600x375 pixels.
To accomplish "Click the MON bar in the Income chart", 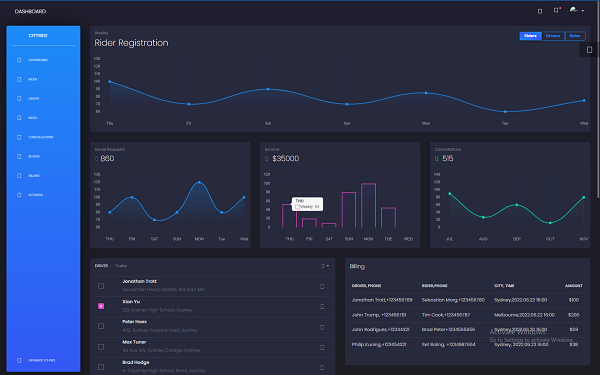I will click(x=368, y=205).
